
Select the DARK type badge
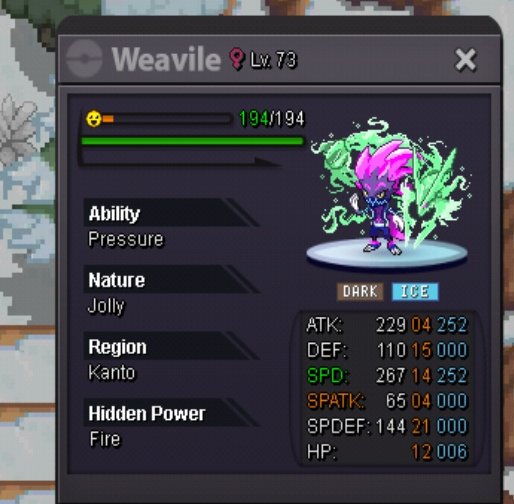pos(360,292)
